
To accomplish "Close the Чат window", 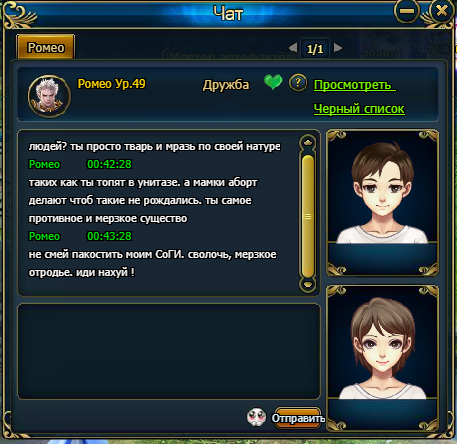I will 442,11.
